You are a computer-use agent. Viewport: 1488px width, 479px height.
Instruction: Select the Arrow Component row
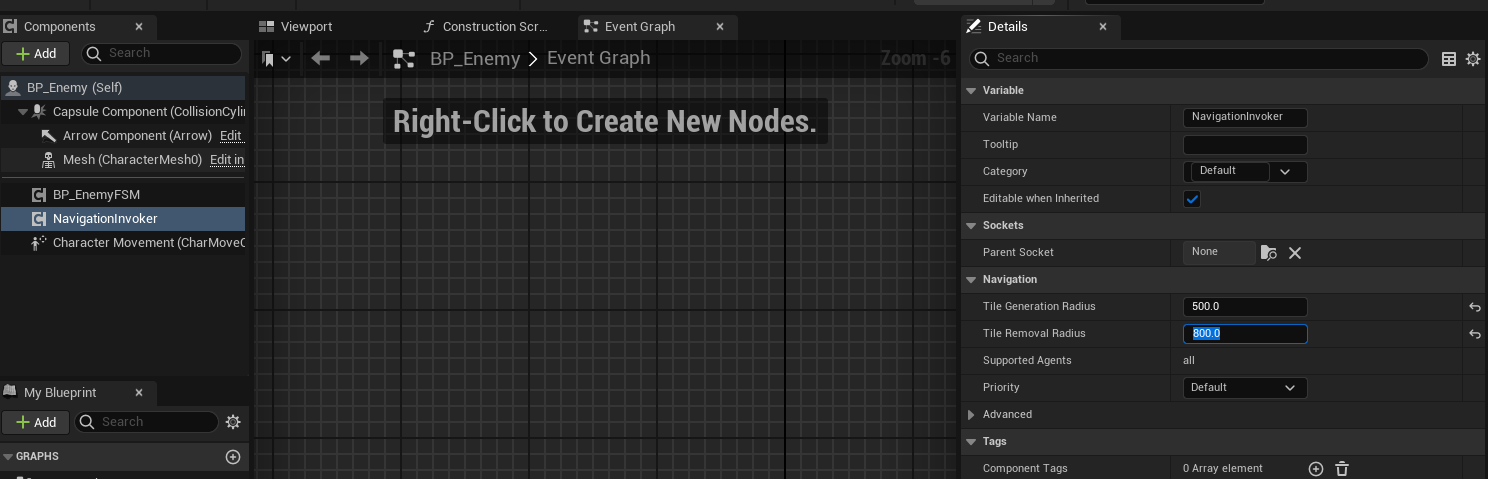137,135
